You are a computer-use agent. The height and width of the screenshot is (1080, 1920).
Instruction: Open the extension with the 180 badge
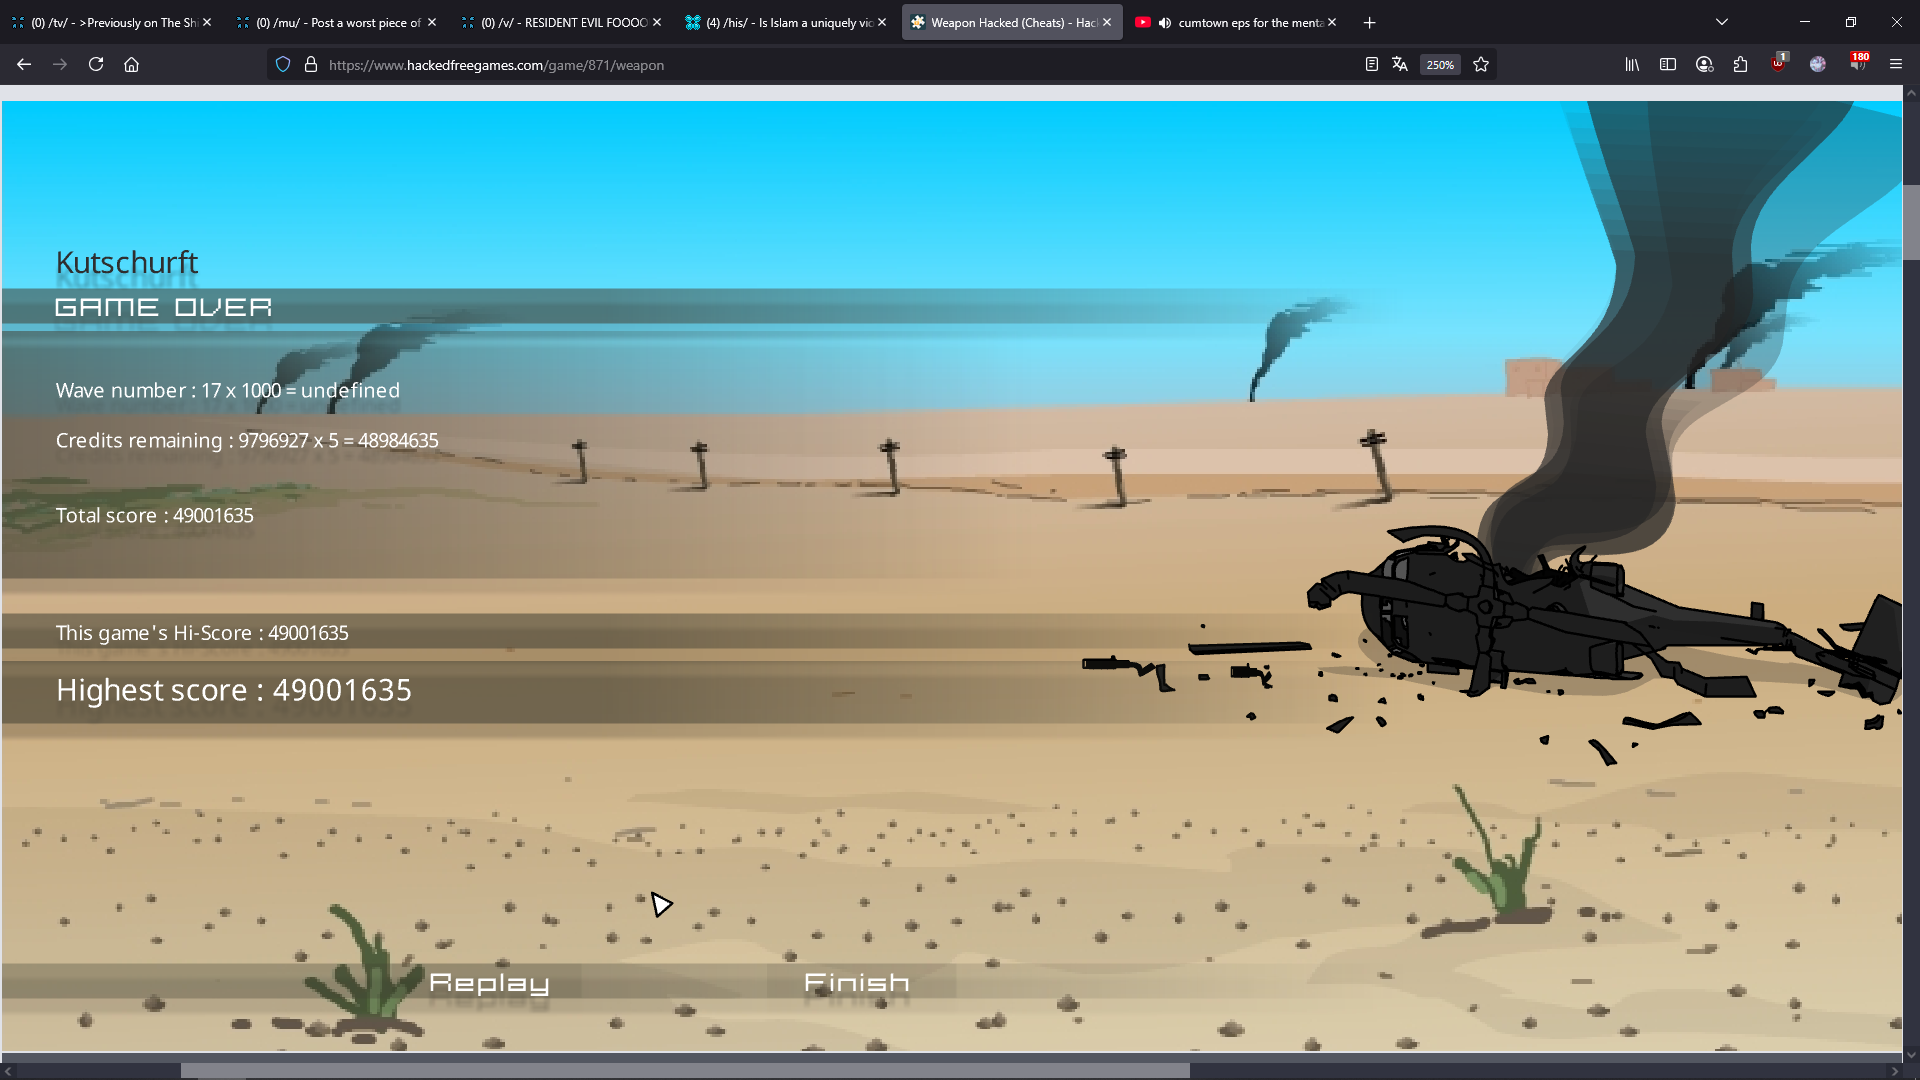(x=1857, y=63)
